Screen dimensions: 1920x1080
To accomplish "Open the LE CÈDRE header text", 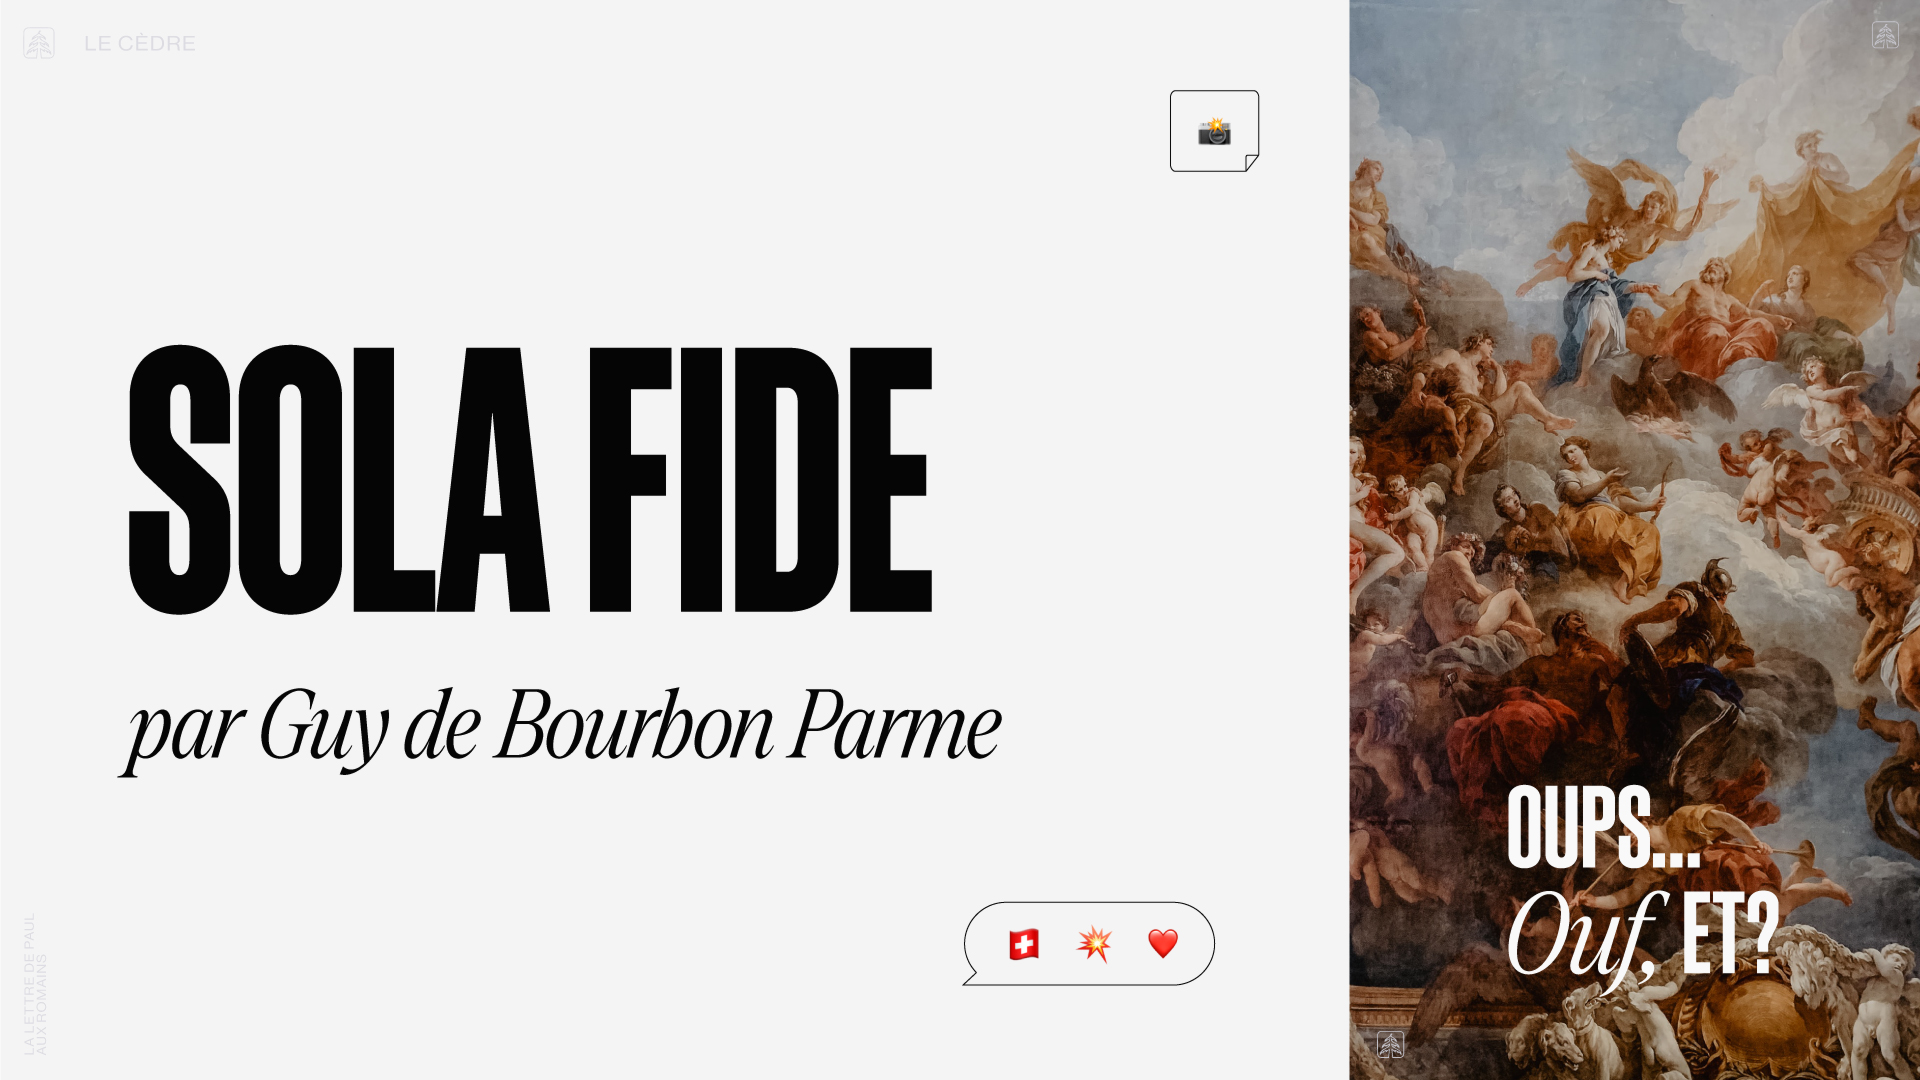I will [x=140, y=43].
